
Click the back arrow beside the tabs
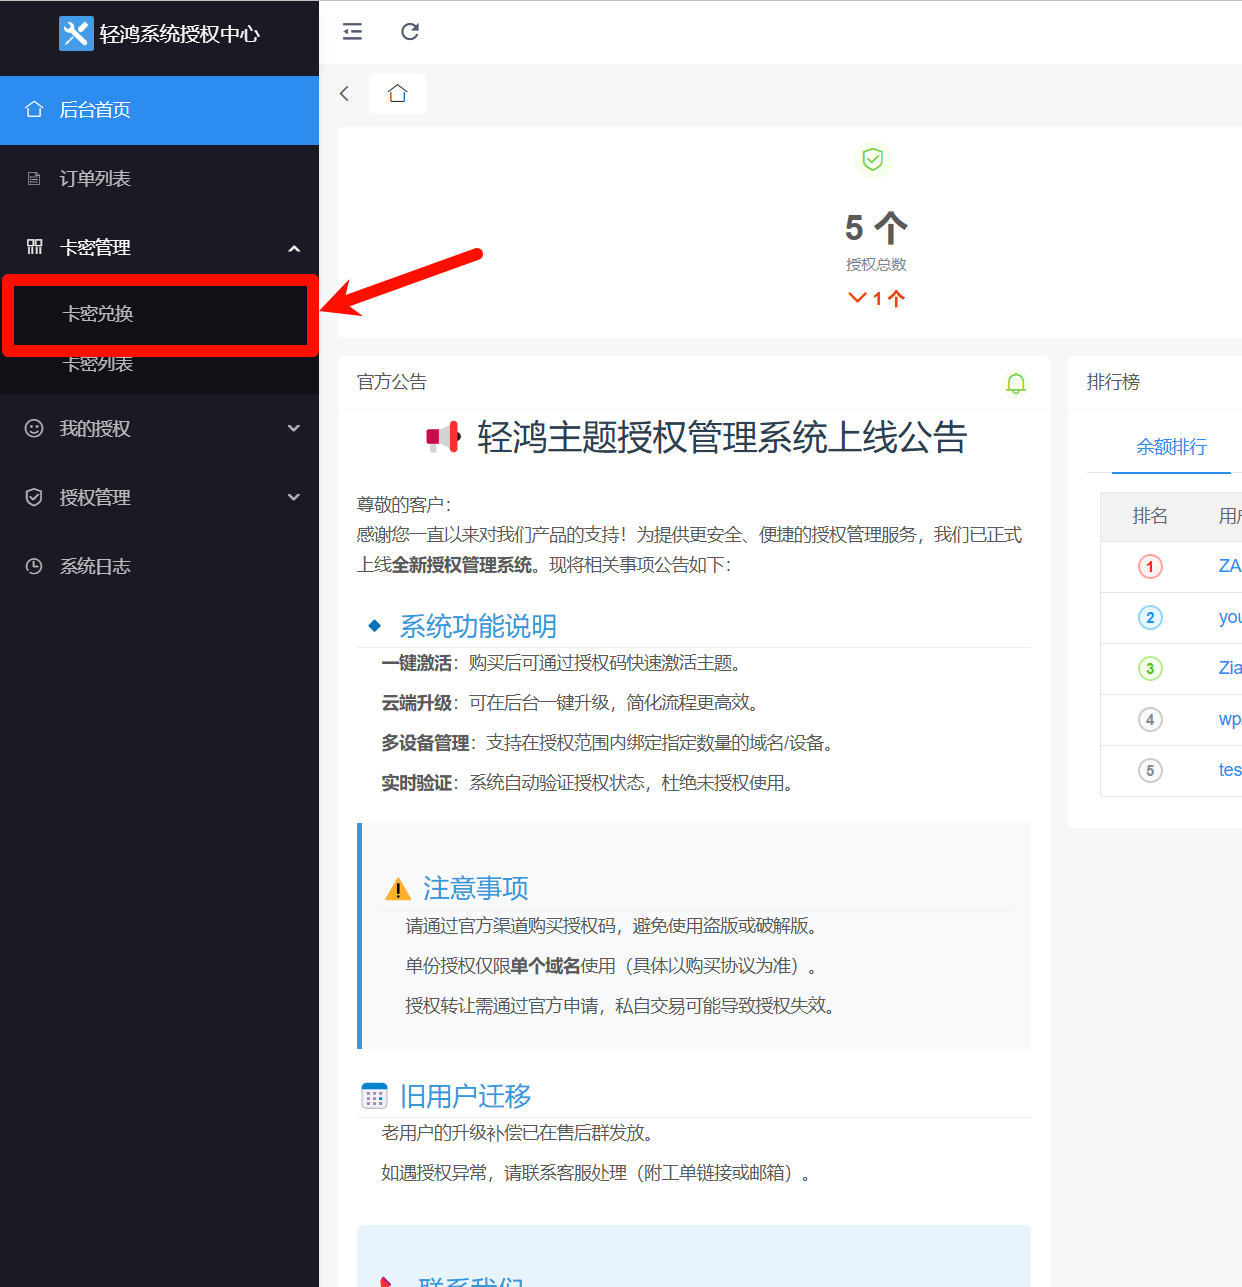(x=345, y=94)
